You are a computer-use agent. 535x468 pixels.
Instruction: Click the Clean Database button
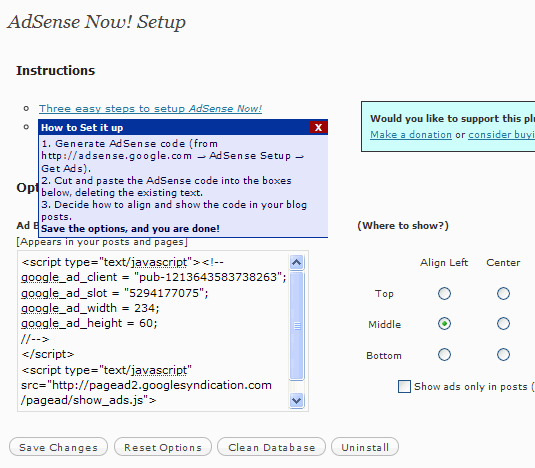pyautogui.click(x=272, y=447)
